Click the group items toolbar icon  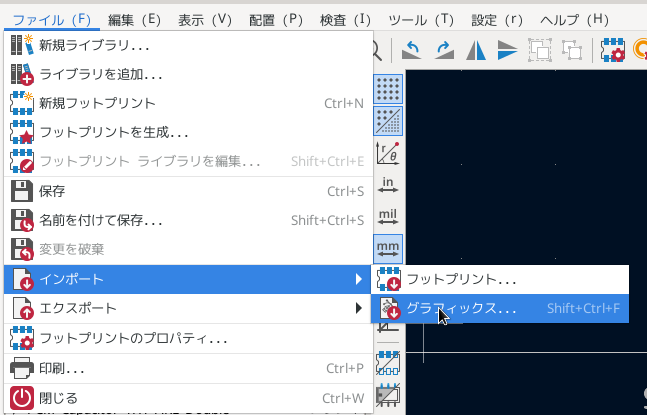click(540, 50)
